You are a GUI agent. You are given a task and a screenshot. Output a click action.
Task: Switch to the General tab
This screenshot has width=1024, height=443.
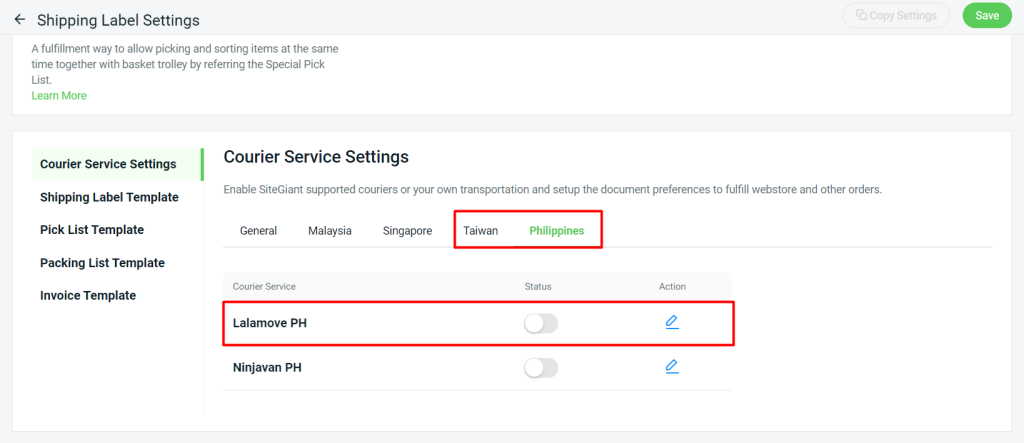point(259,231)
